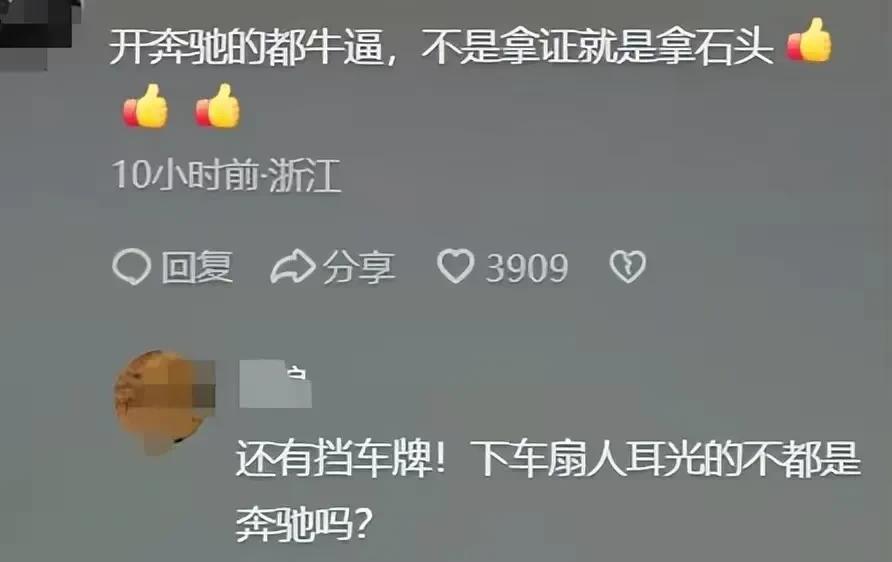Viewport: 892px width, 562px height.
Task: Dislike the comment with the broken heart icon
Action: coord(627,266)
